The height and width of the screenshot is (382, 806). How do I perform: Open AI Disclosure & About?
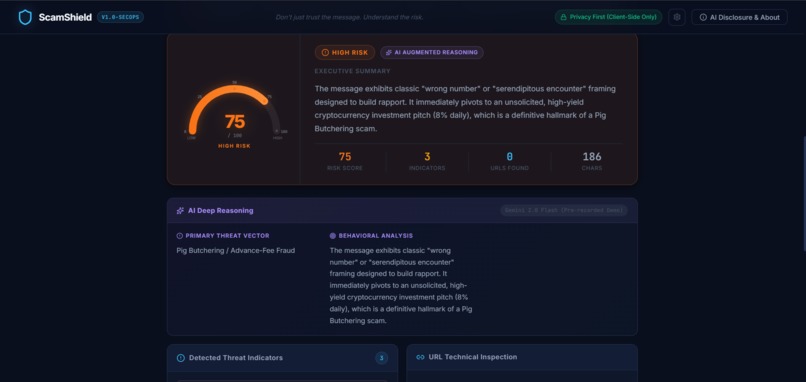click(739, 17)
